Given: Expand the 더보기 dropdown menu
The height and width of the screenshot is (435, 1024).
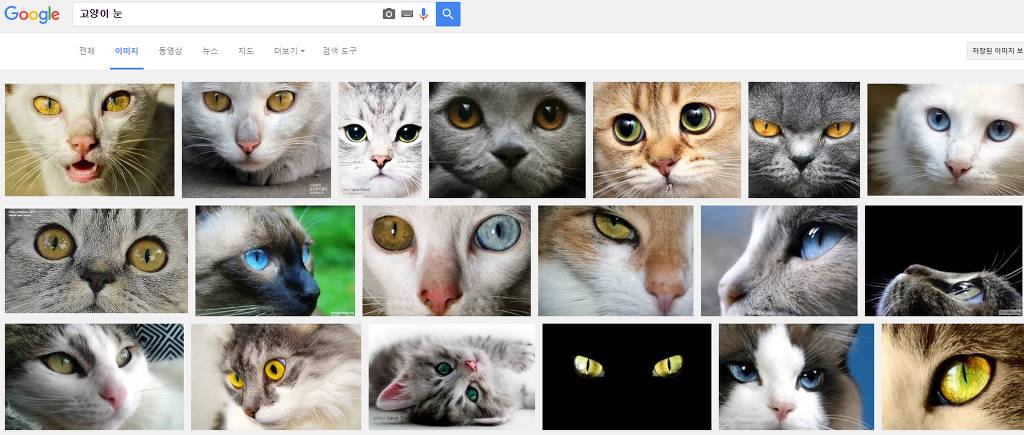Looking at the screenshot, I should point(289,51).
